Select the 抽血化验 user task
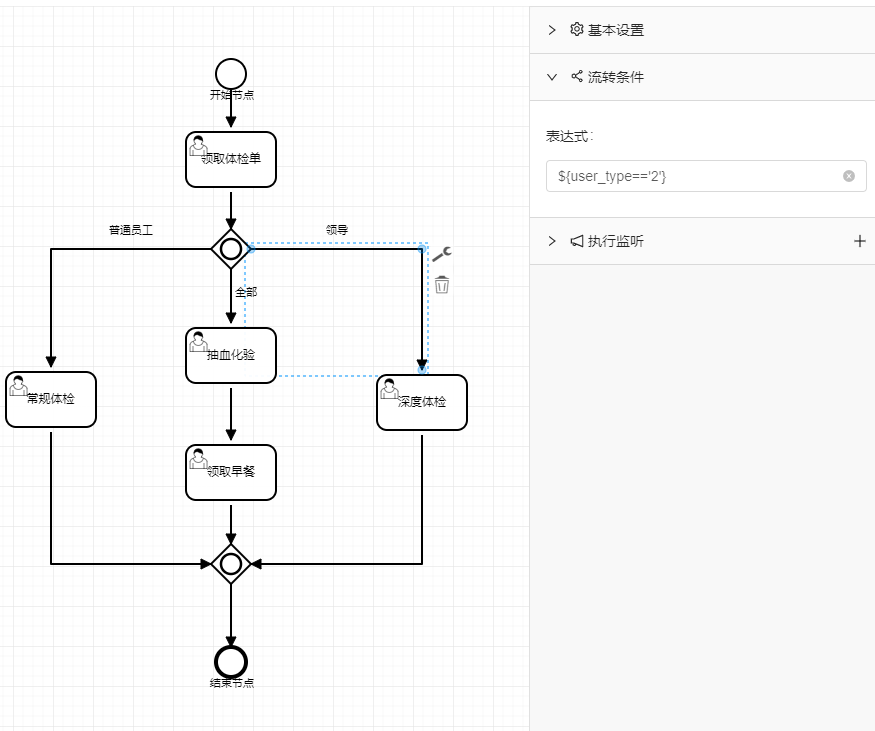This screenshot has height=731, width=875. 231,355
